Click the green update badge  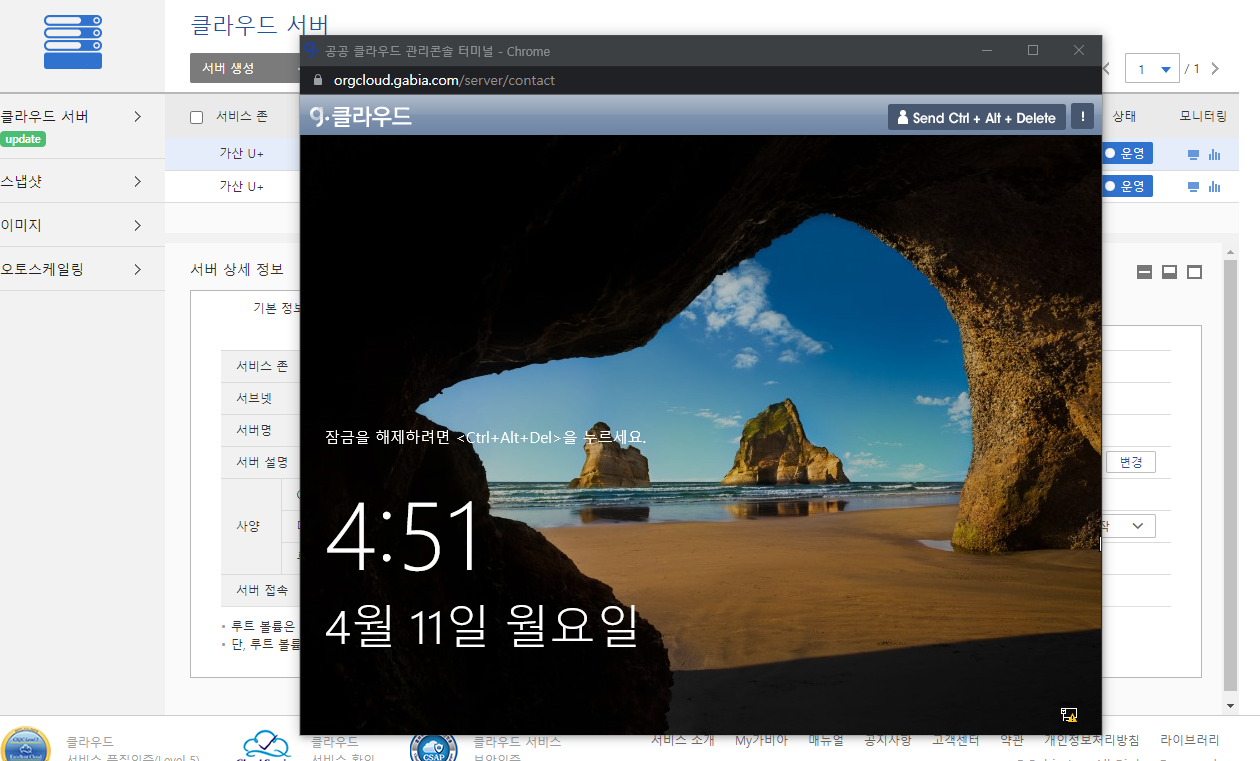click(23, 139)
